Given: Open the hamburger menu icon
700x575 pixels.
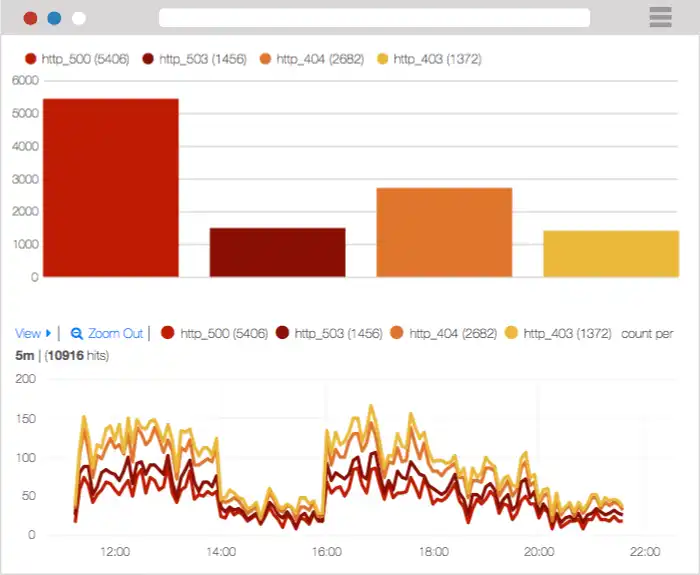Looking at the screenshot, I should pyautogui.click(x=660, y=17).
